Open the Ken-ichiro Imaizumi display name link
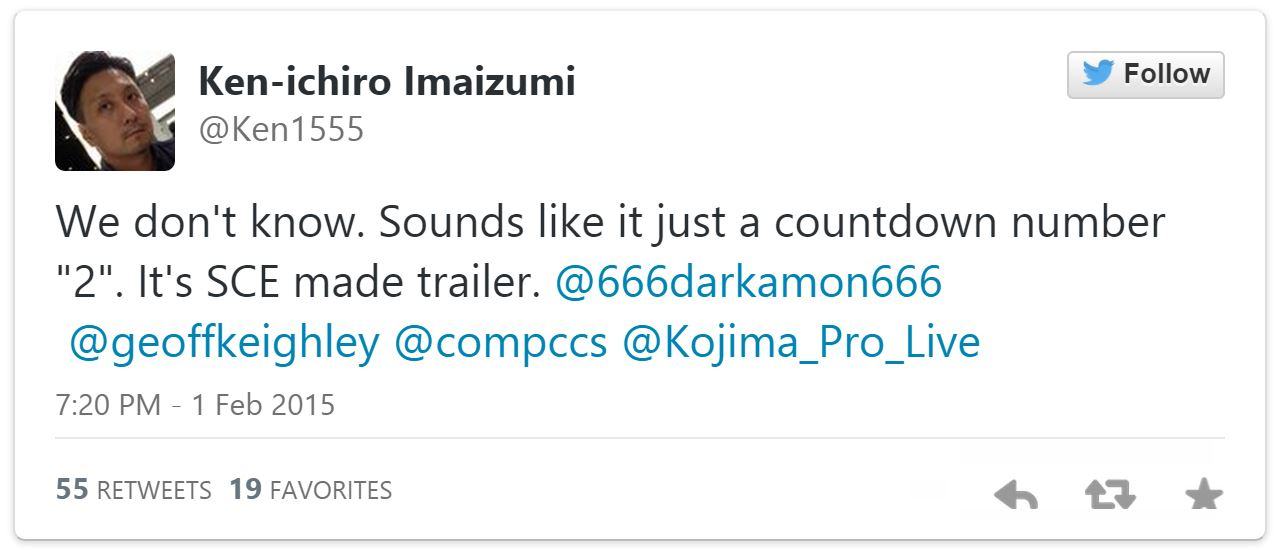This screenshot has height=554, width=1281. tap(387, 81)
